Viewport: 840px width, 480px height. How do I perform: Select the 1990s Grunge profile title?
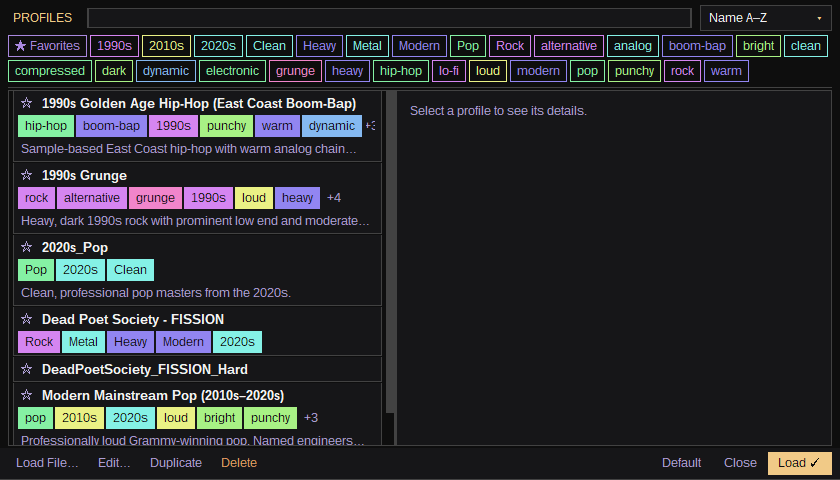tap(84, 175)
